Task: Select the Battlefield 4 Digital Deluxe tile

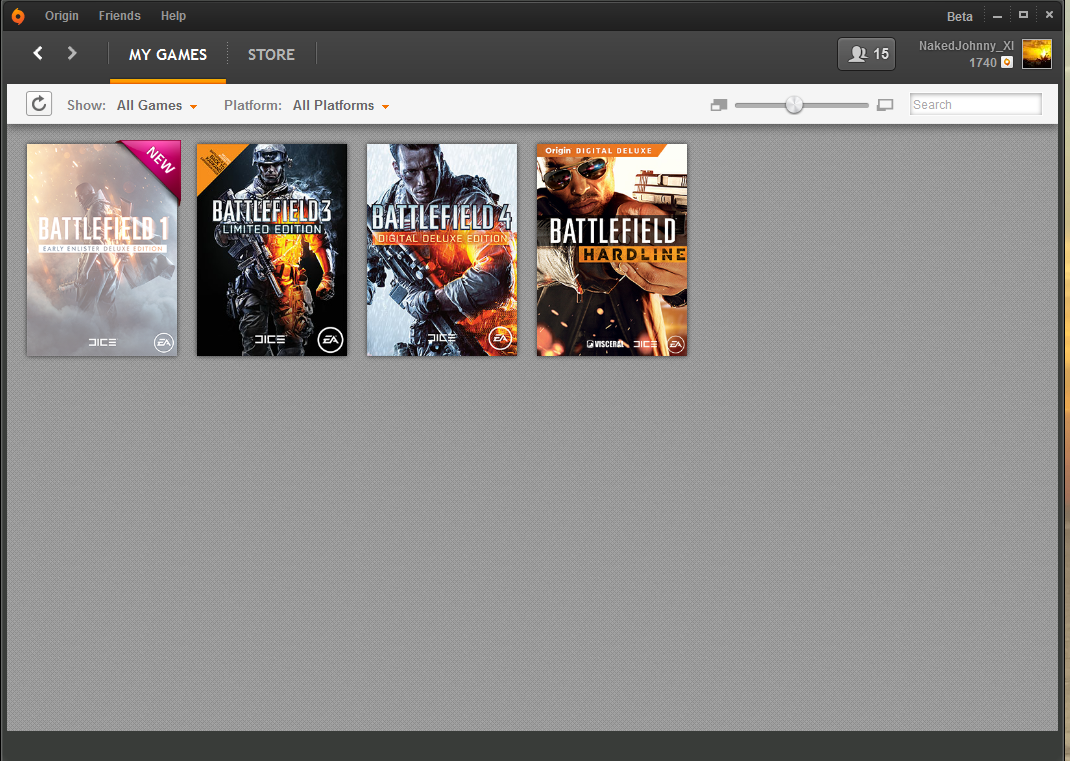Action: click(x=442, y=250)
